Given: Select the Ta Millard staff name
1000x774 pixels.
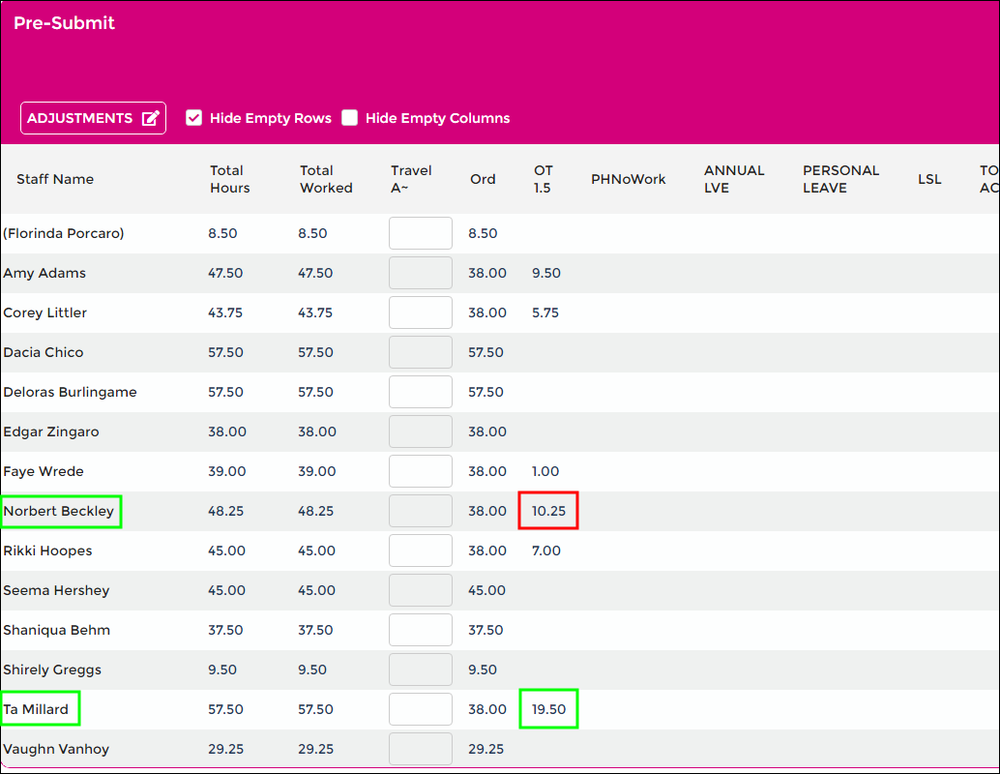Looking at the screenshot, I should pyautogui.click(x=37, y=709).
